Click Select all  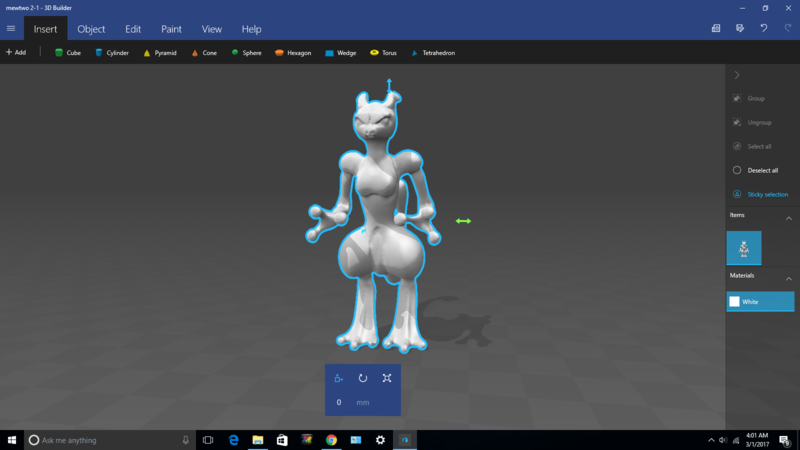pos(752,146)
